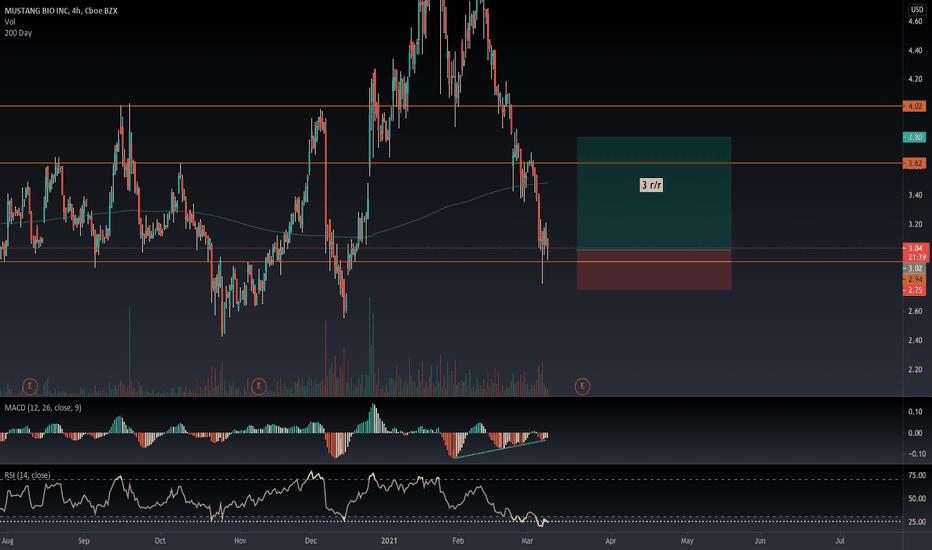This screenshot has width=932, height=550.
Task: Click the 21:39 bar countdown label
Action: (x=915, y=257)
